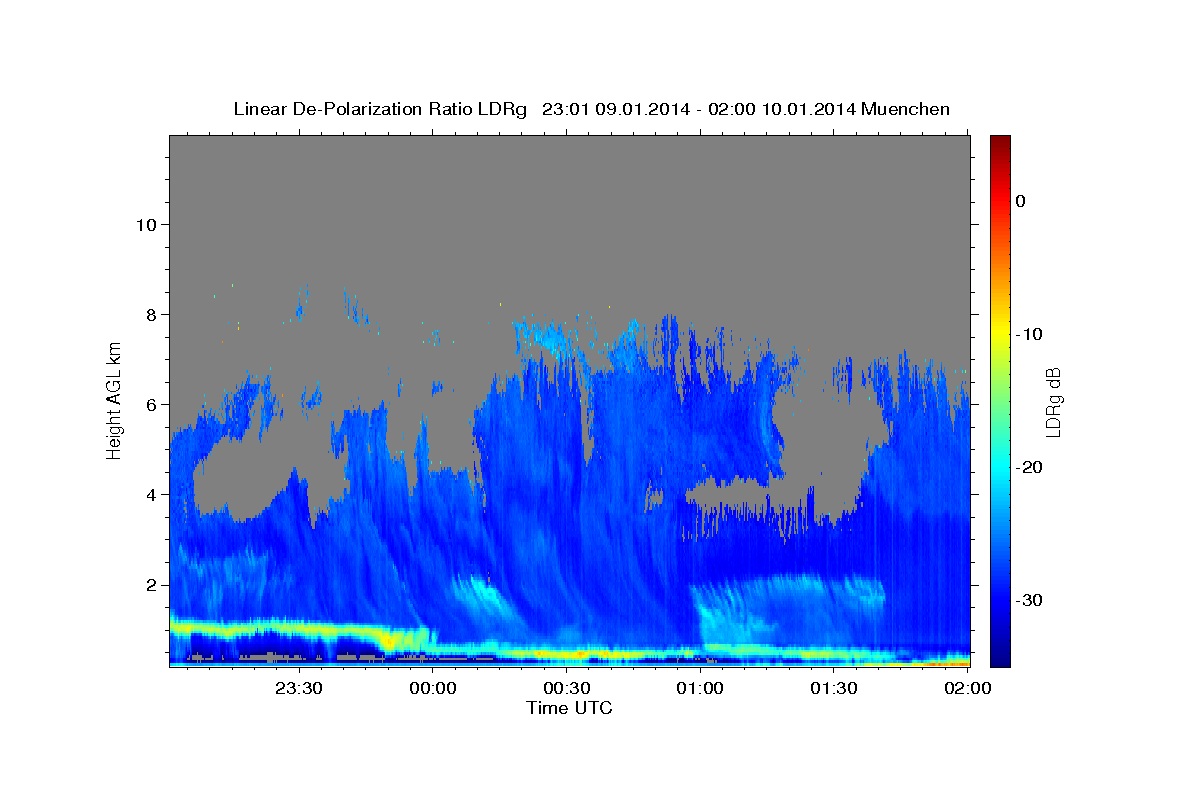Click the colorbar value -20
Viewport: 1200px width, 800px height.
(1030, 467)
